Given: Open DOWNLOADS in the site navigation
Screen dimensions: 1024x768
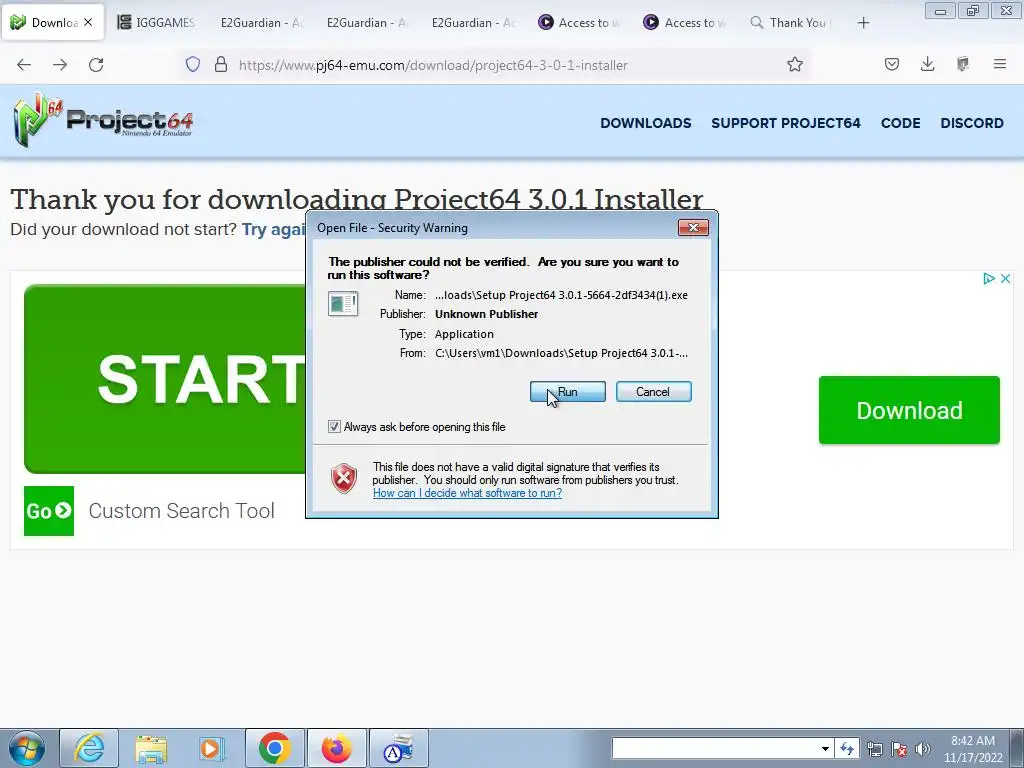Looking at the screenshot, I should [x=646, y=123].
